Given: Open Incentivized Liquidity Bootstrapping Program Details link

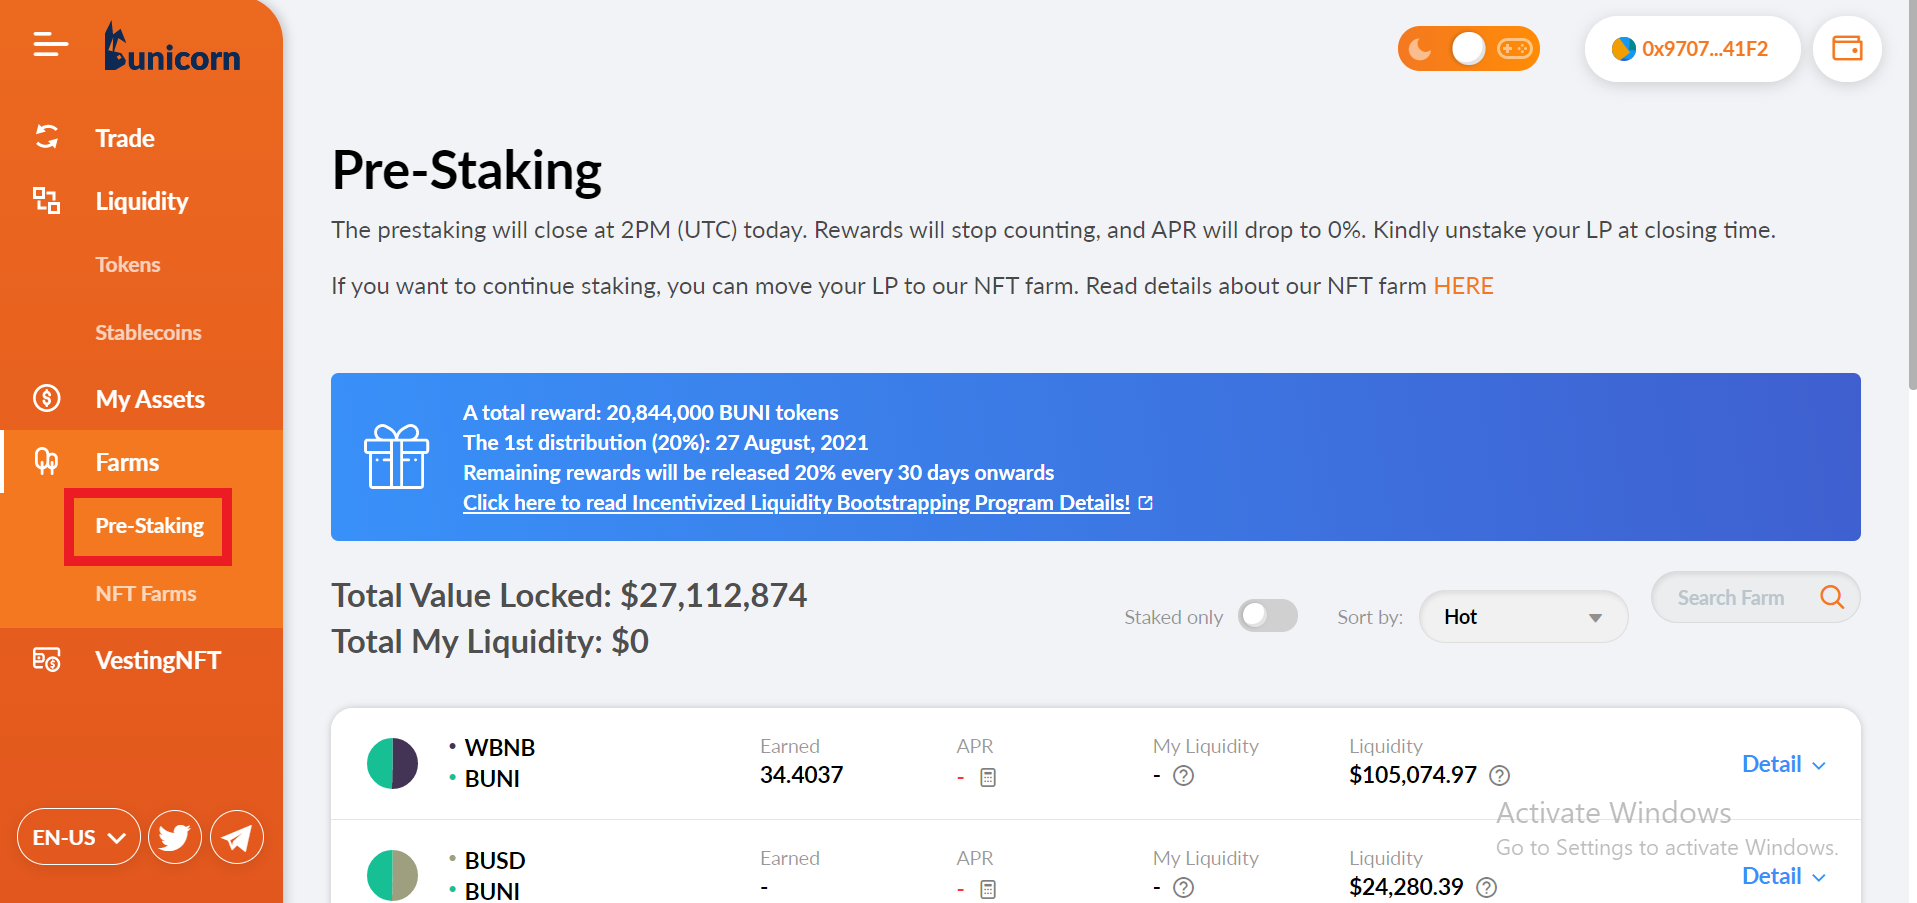Looking at the screenshot, I should [x=796, y=503].
